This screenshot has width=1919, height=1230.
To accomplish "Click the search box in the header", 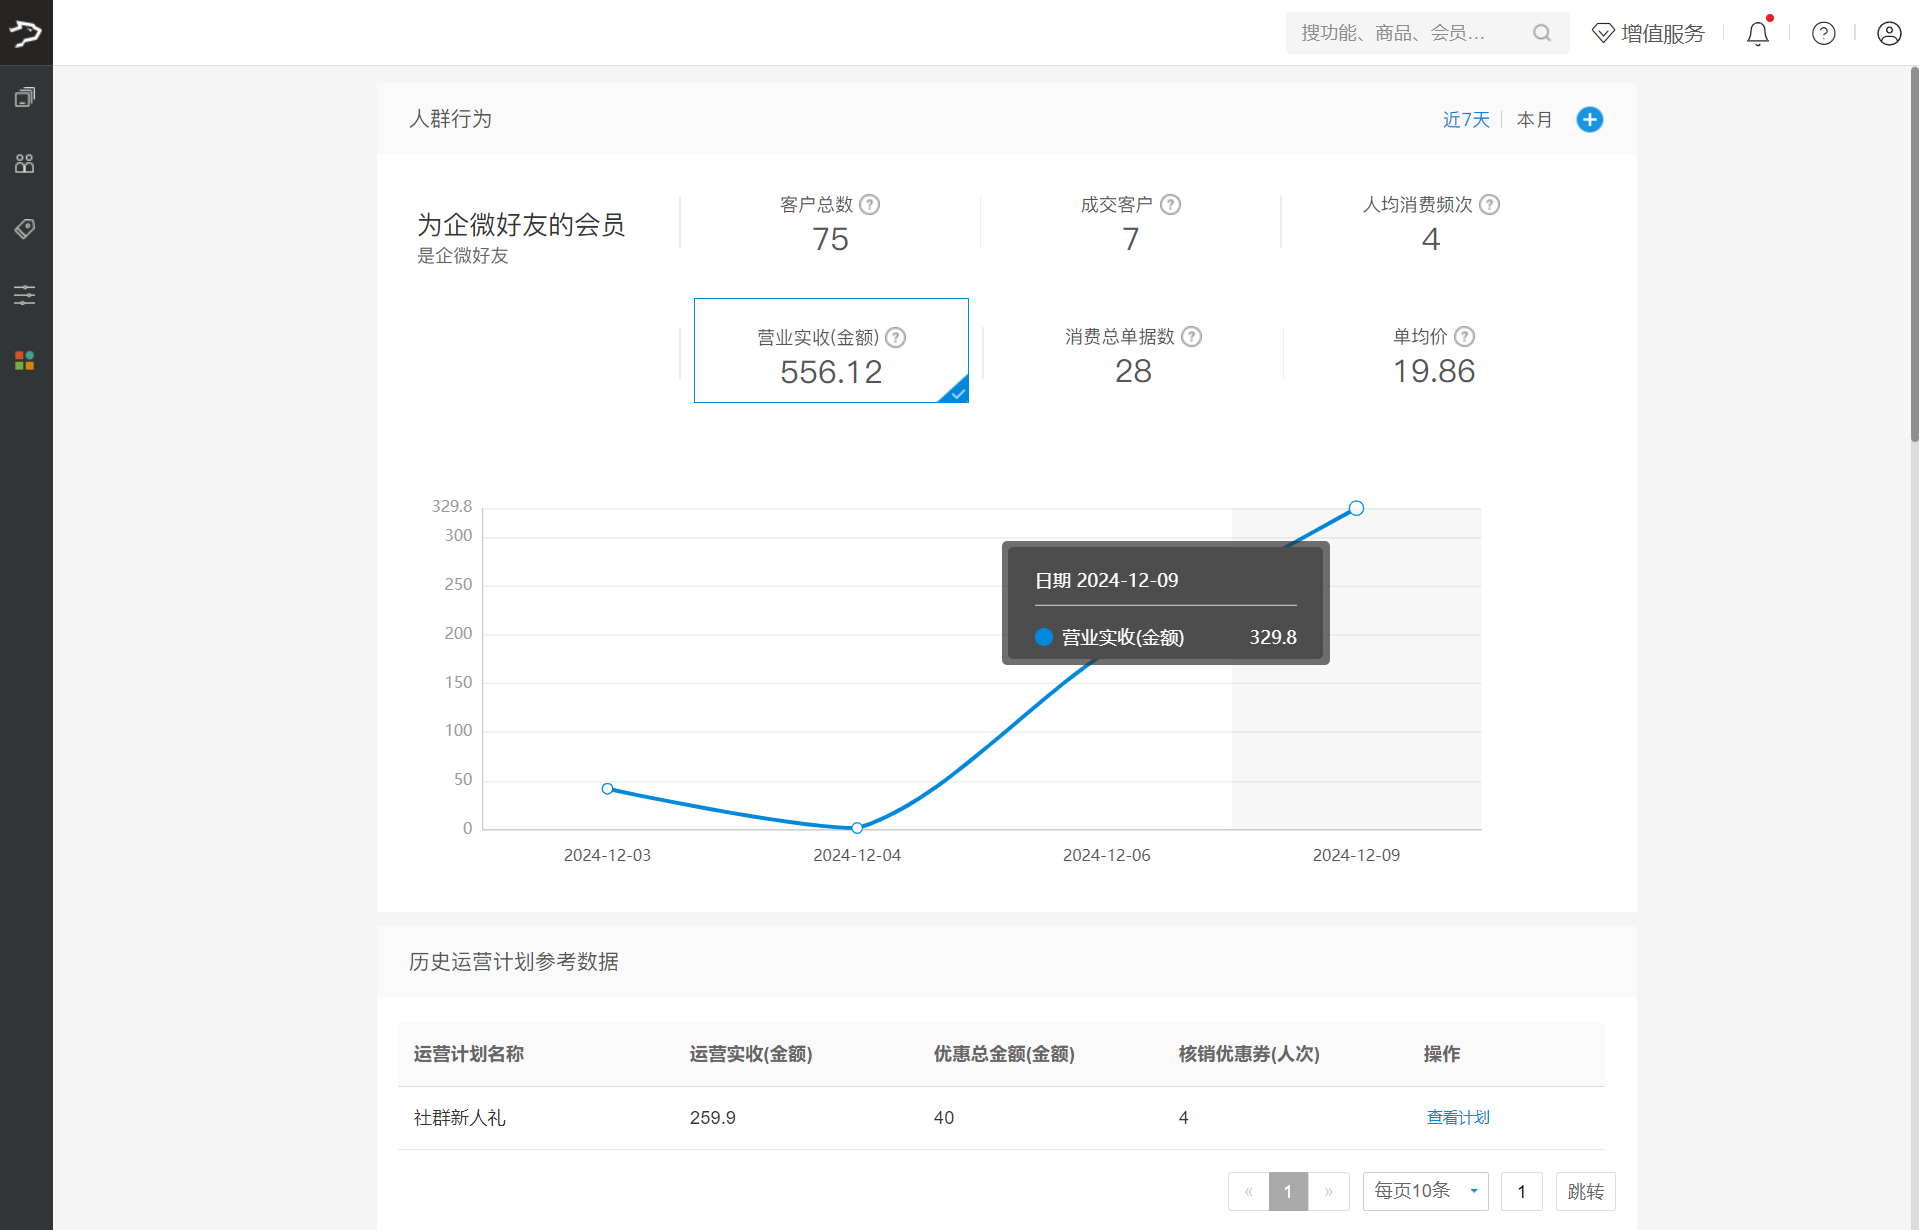I will (1410, 34).
